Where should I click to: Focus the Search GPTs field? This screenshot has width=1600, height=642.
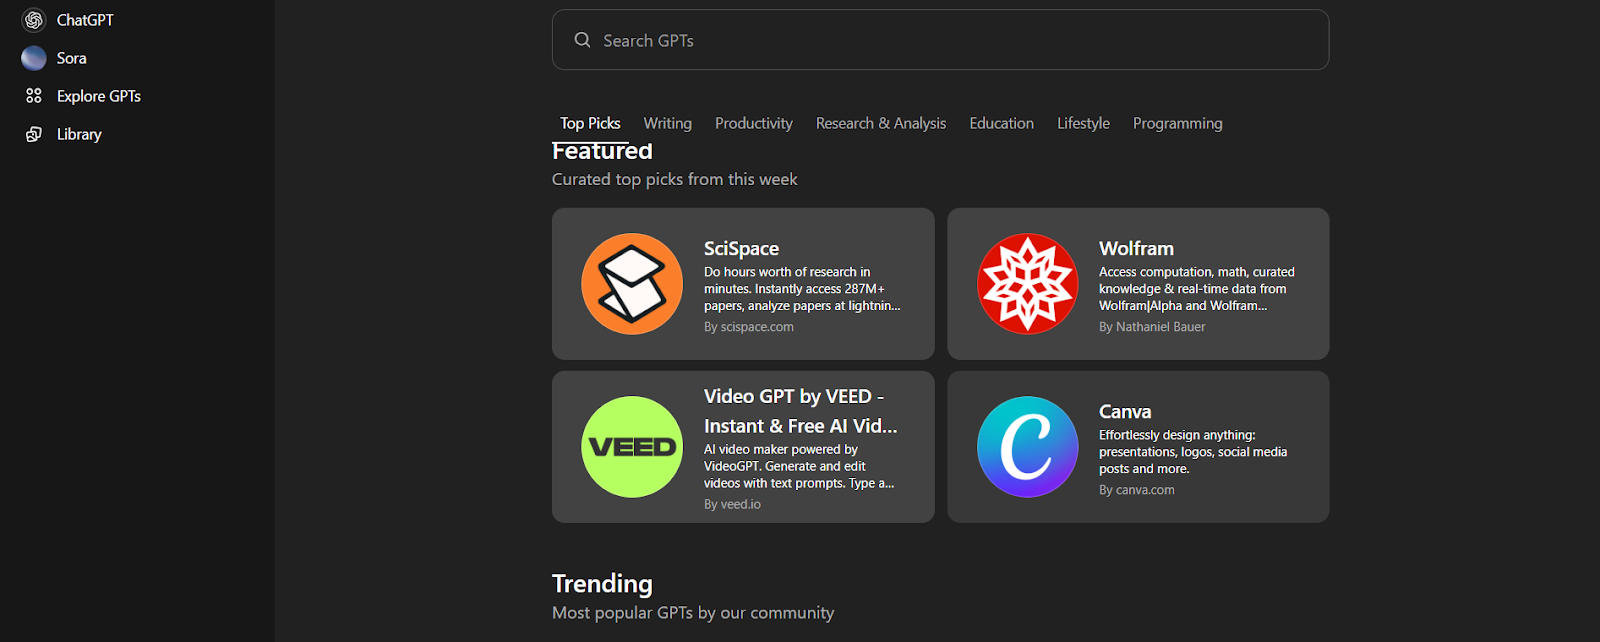coord(940,40)
